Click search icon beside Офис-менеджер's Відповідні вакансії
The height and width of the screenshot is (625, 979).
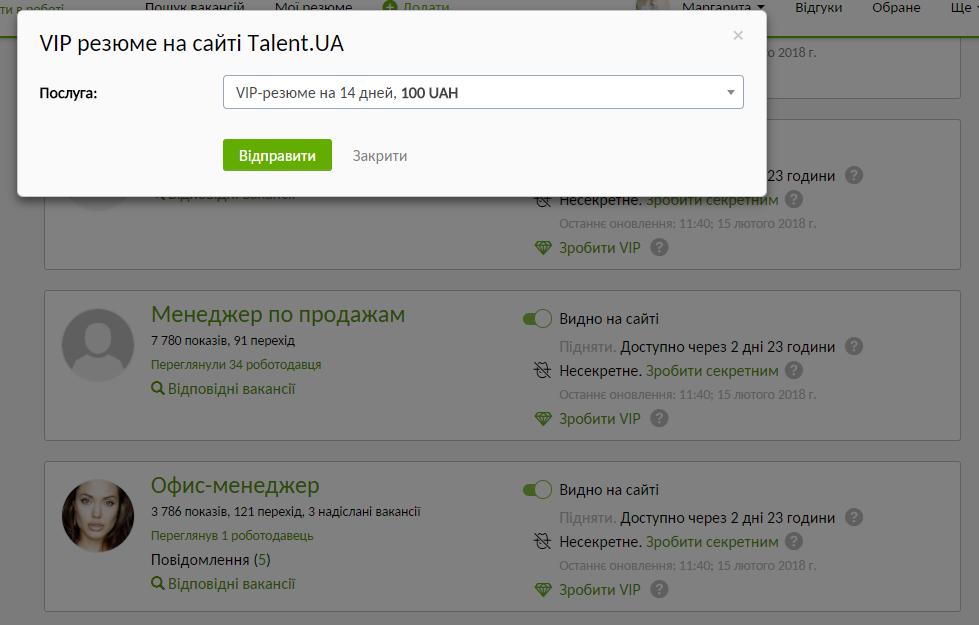[157, 583]
